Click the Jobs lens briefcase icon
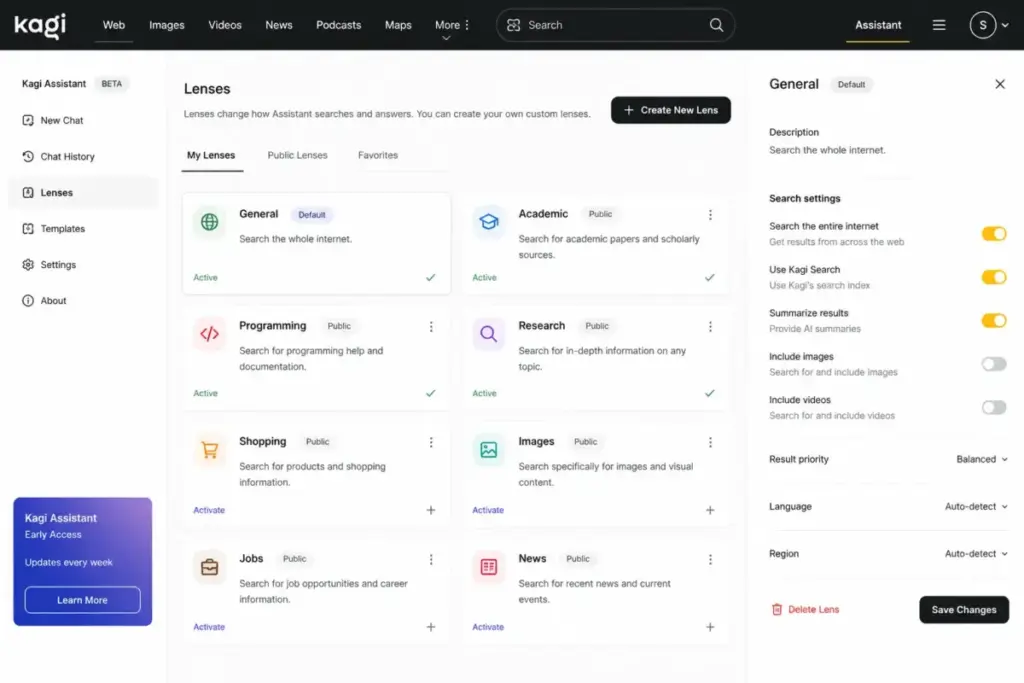 [210, 567]
